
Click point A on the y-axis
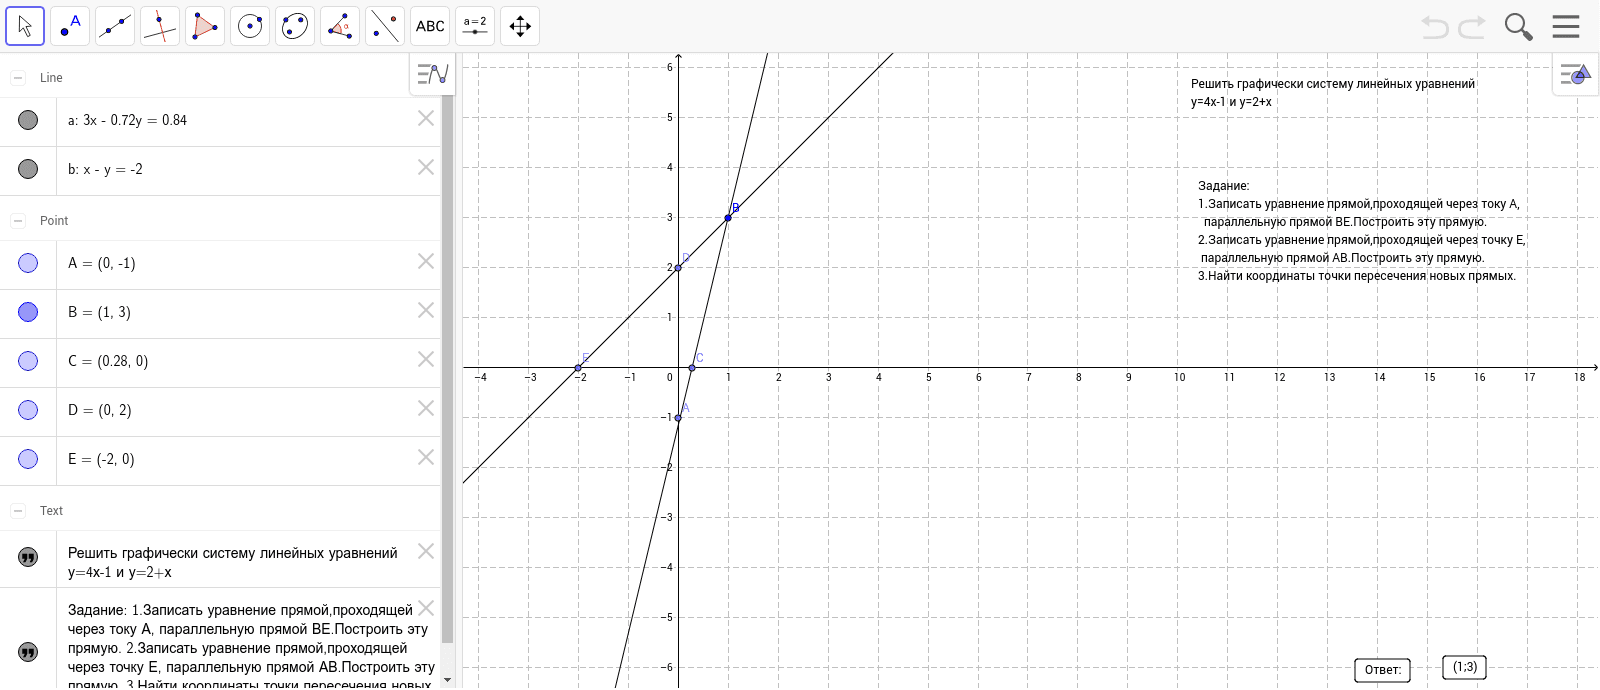(x=678, y=418)
